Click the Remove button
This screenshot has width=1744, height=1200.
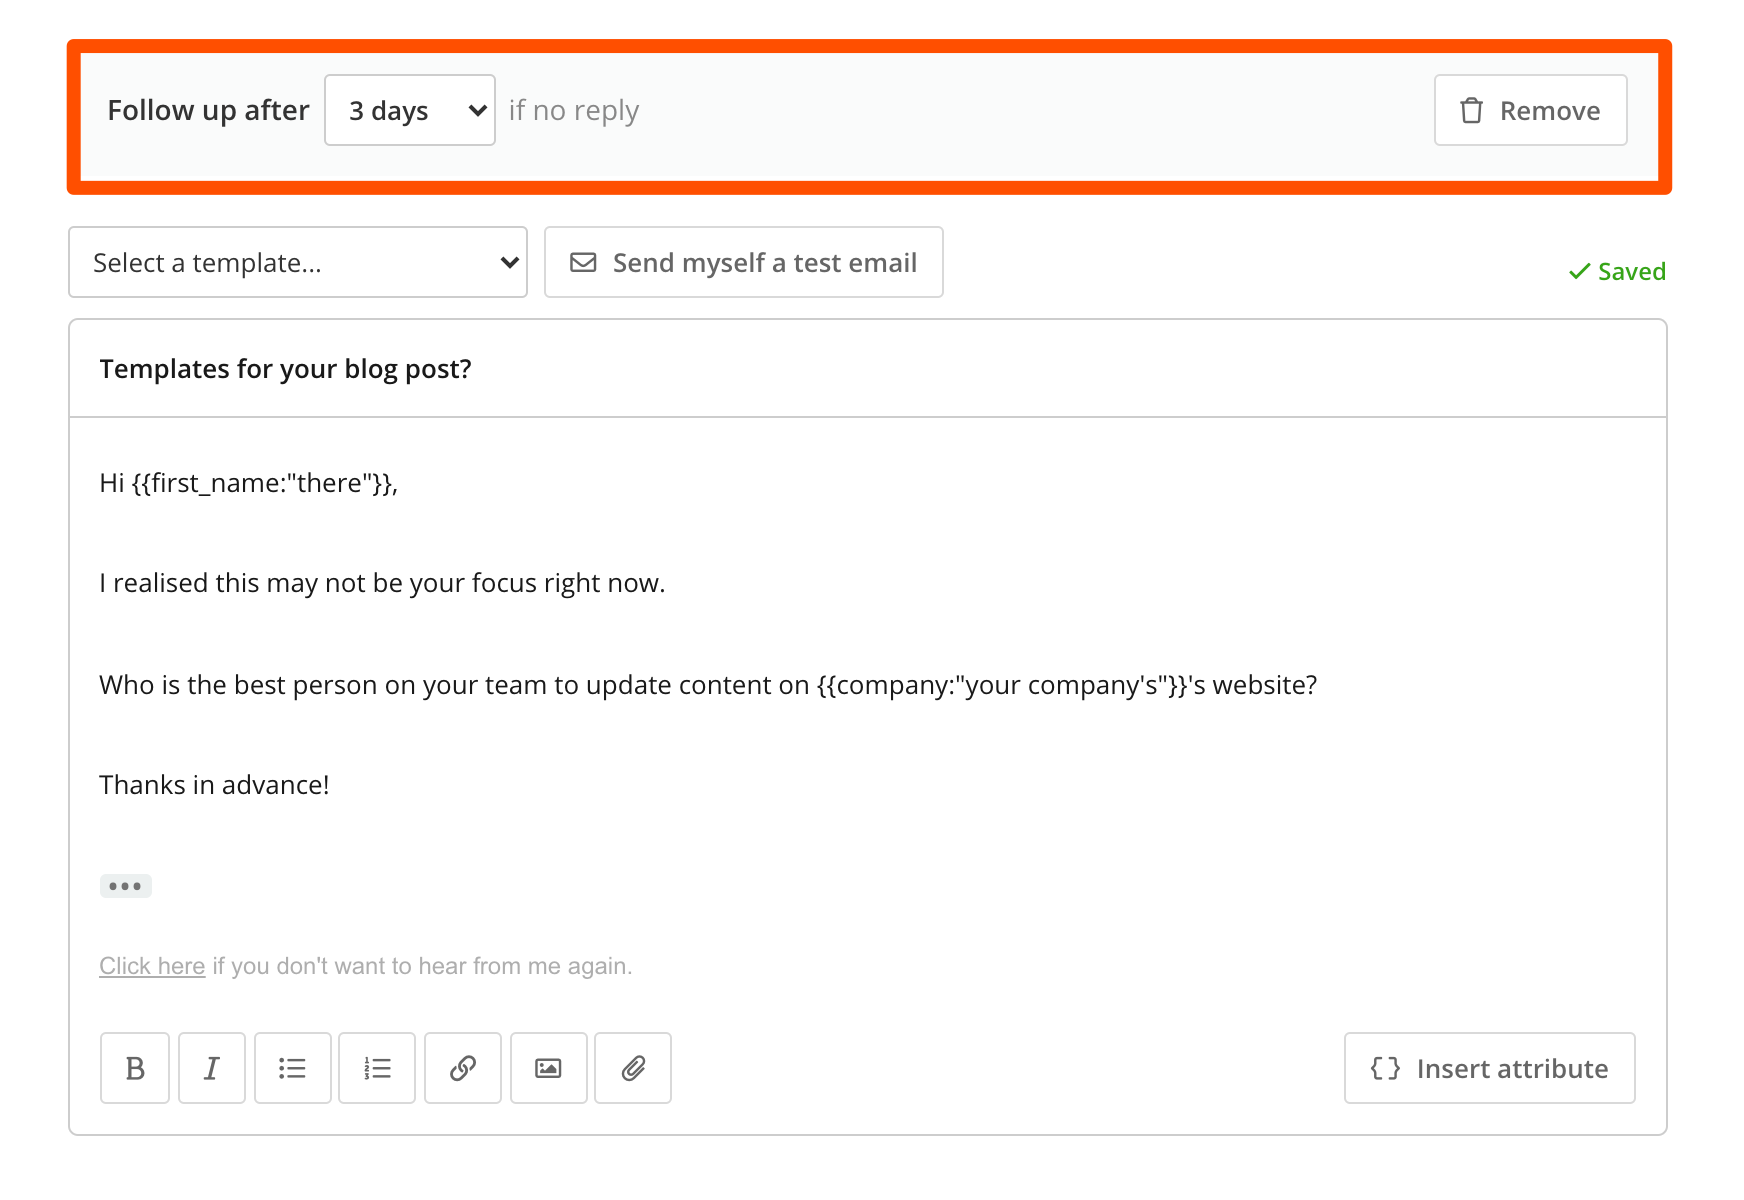[x=1530, y=110]
